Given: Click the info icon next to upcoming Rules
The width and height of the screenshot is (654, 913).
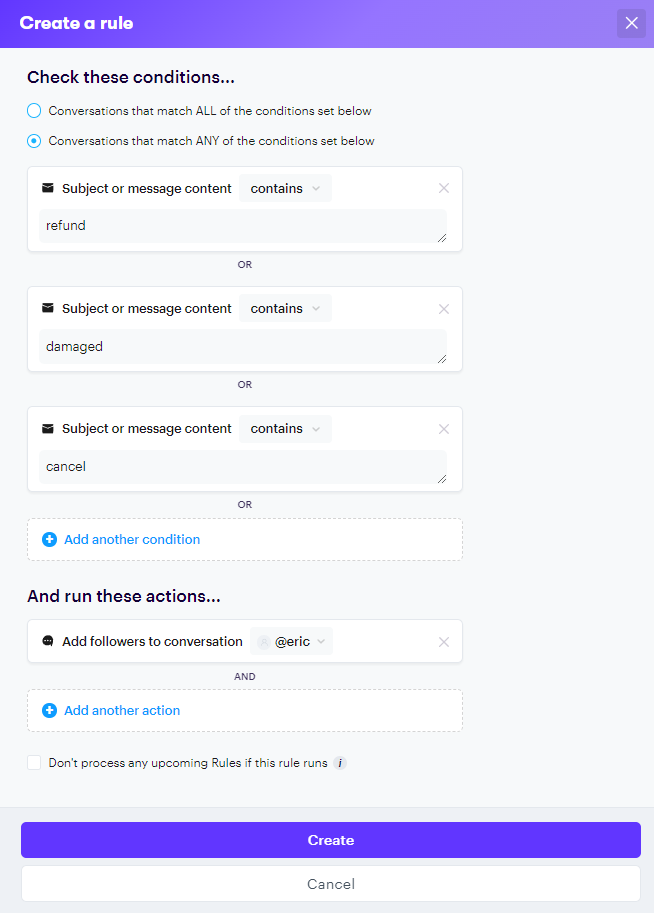Looking at the screenshot, I should [x=340, y=763].
